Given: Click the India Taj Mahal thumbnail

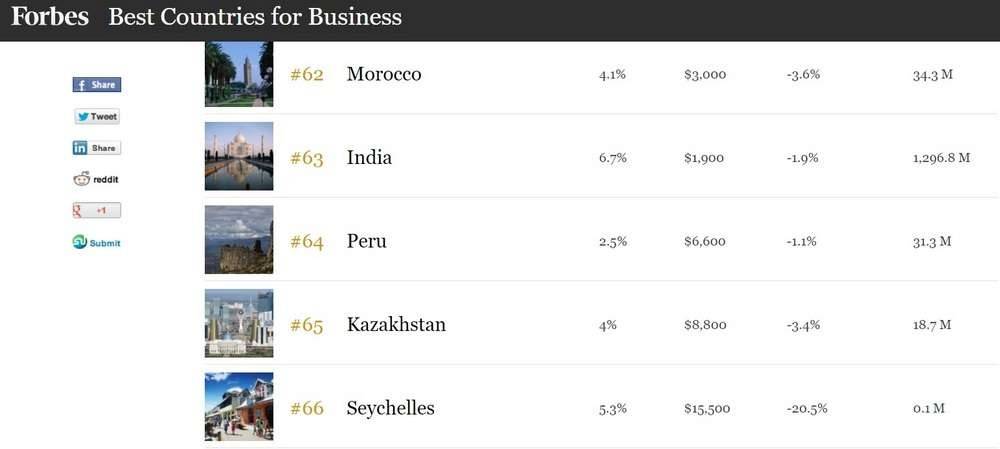Looking at the screenshot, I should (x=239, y=156).
